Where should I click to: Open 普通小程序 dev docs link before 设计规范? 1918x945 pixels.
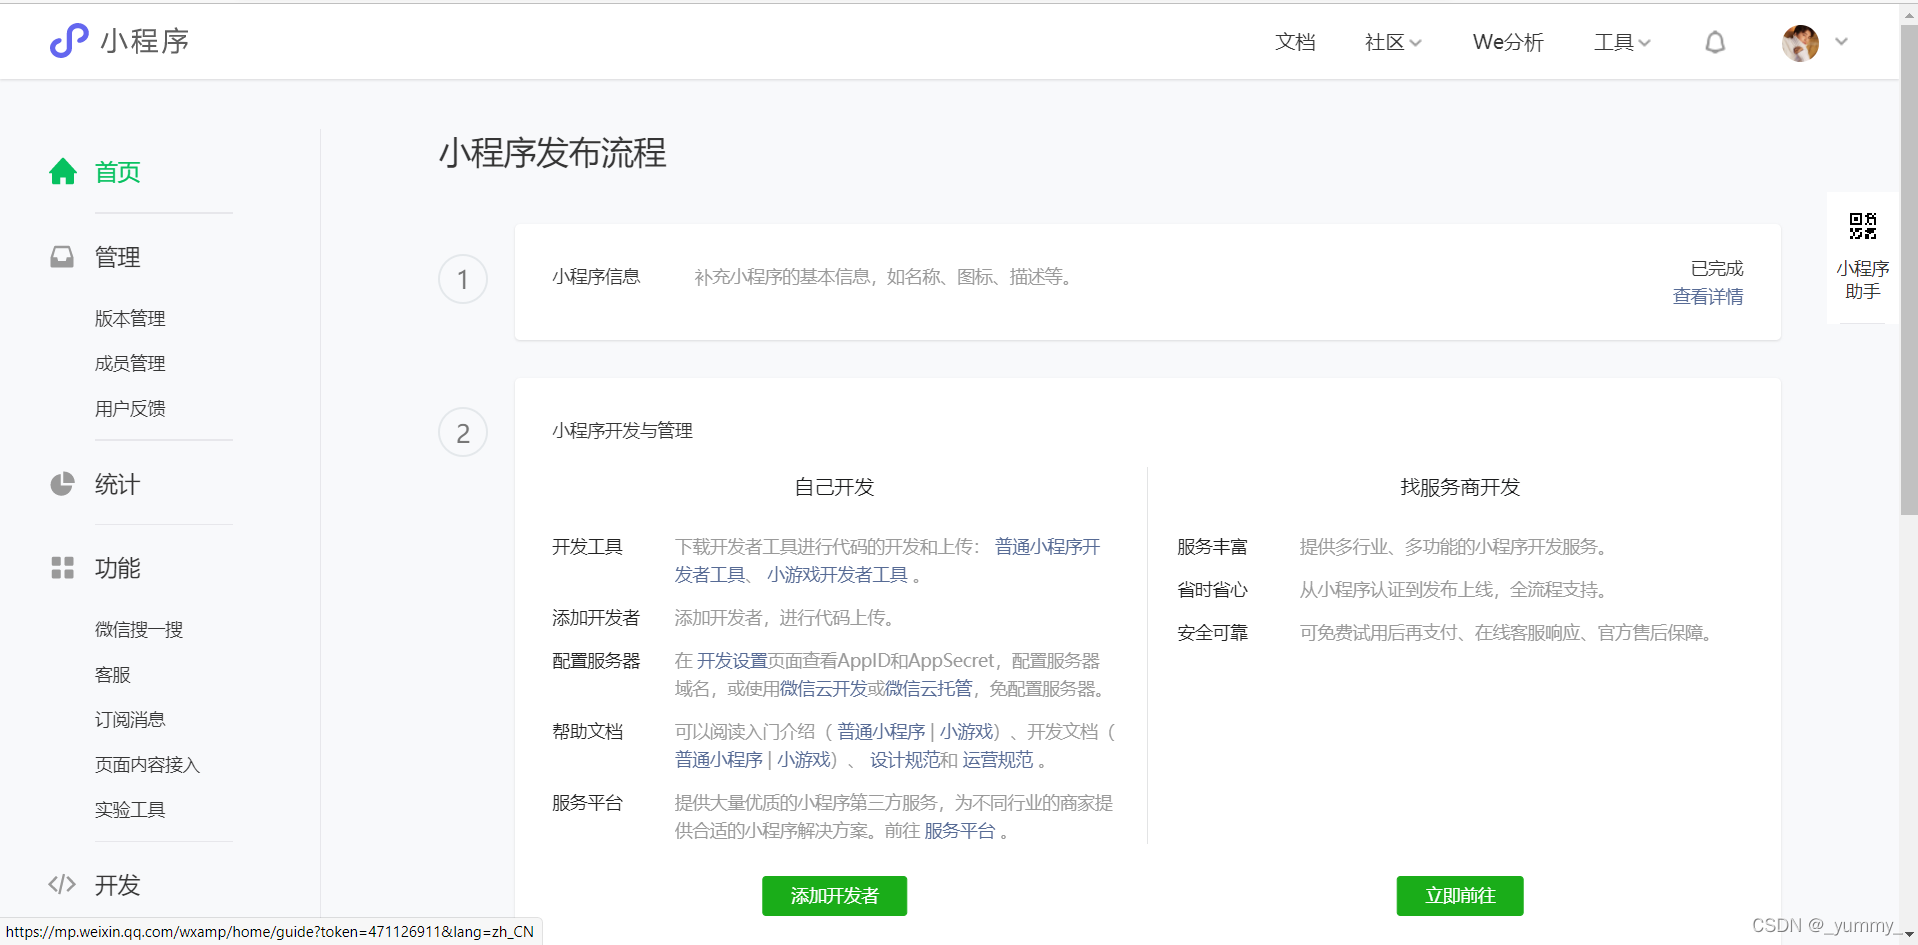(x=719, y=760)
